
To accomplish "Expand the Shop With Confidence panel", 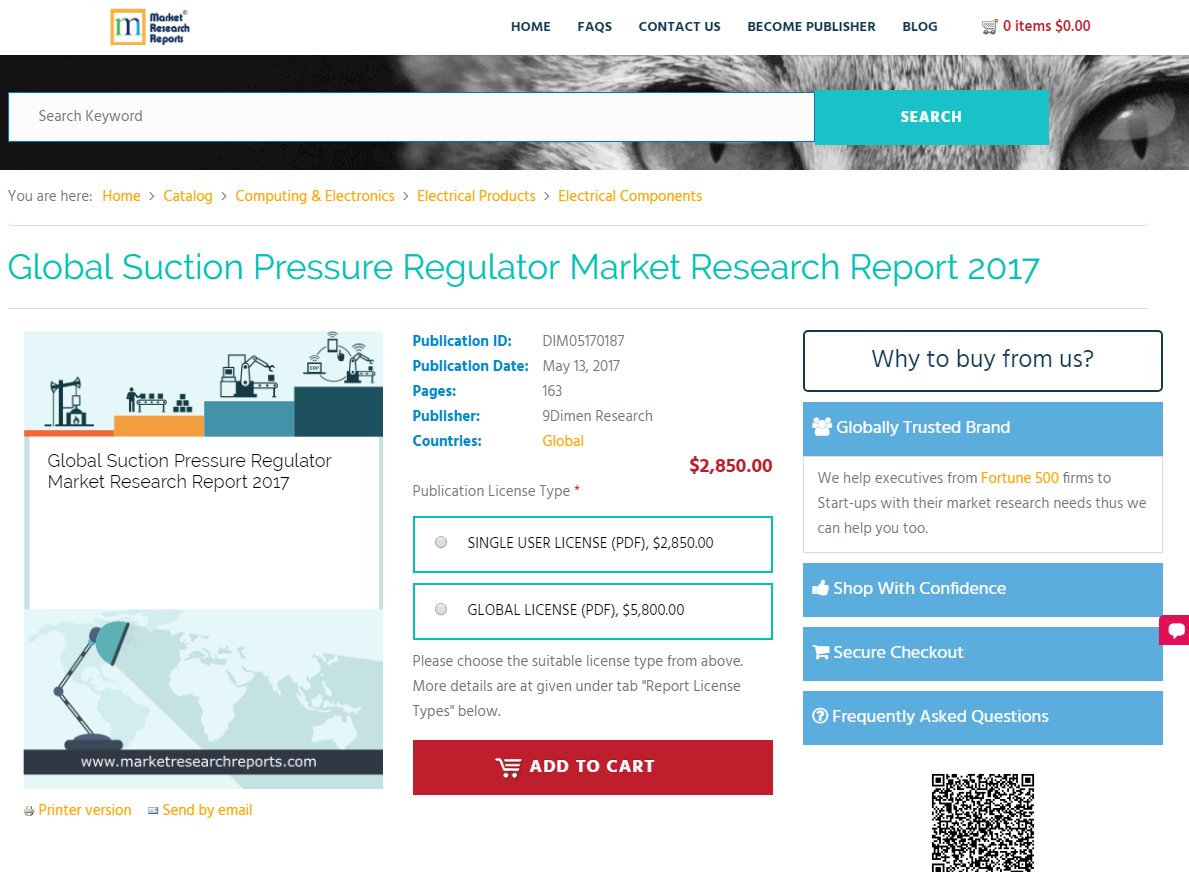I will coord(983,589).
